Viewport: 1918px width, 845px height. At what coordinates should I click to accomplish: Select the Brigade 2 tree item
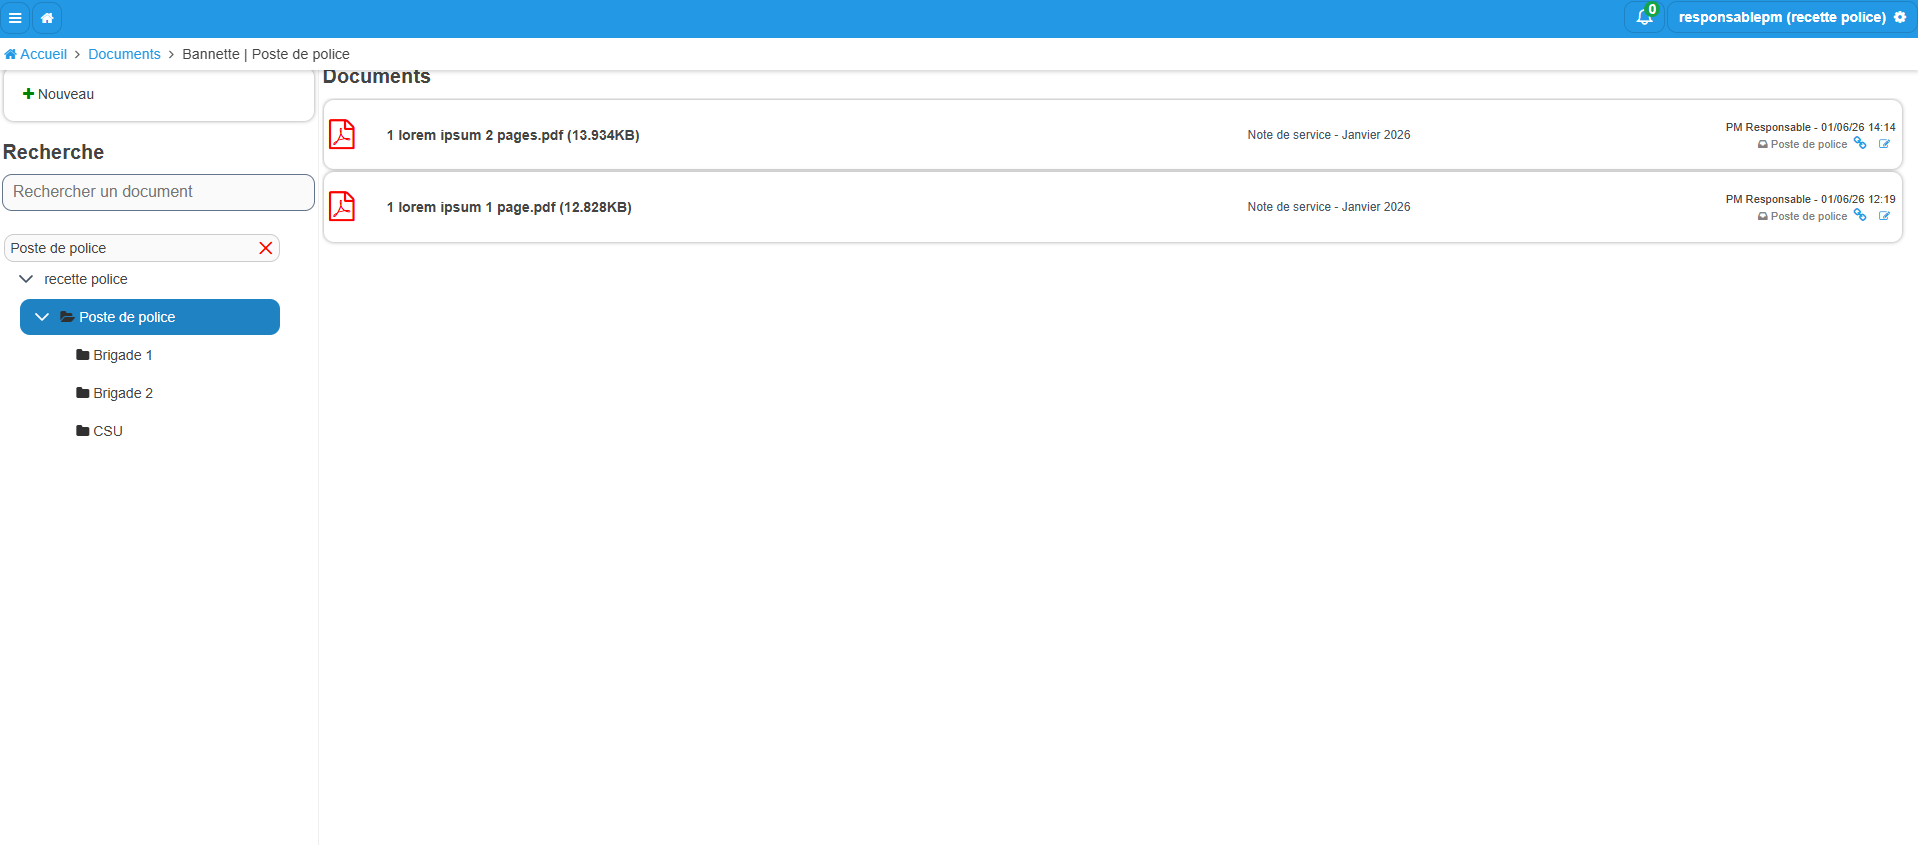123,393
